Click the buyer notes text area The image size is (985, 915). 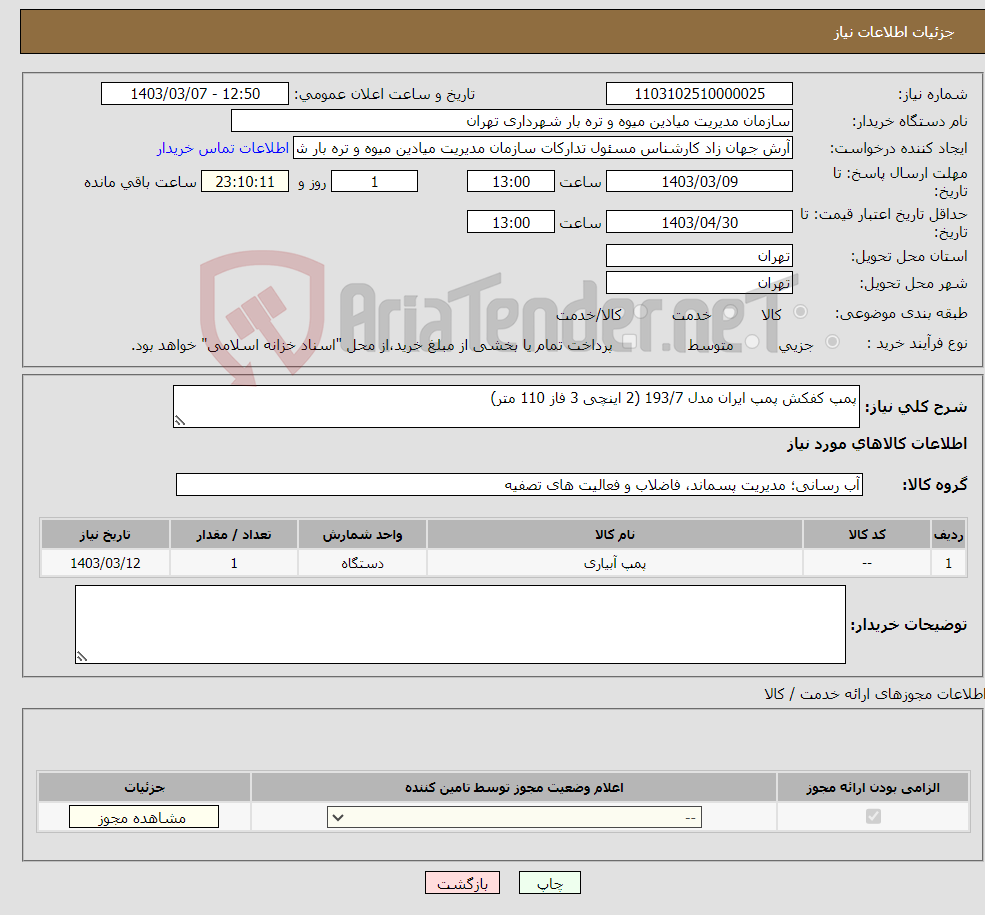tap(460, 624)
